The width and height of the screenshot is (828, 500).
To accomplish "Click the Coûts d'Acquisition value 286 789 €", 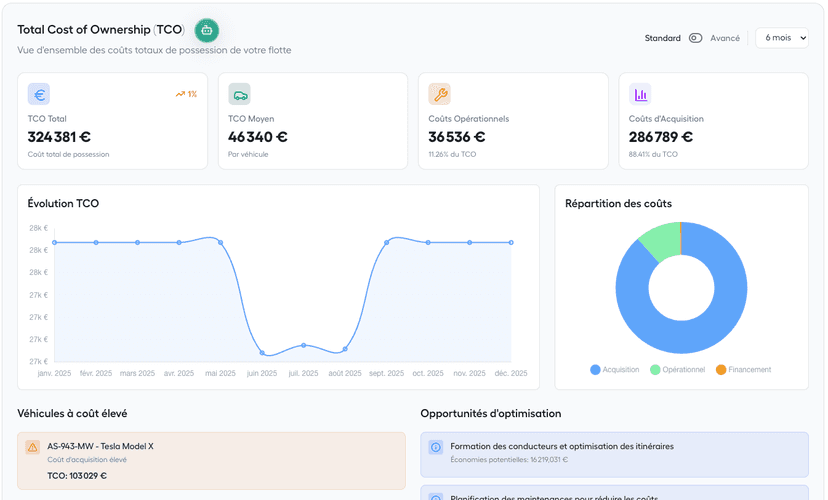I will pos(661,137).
